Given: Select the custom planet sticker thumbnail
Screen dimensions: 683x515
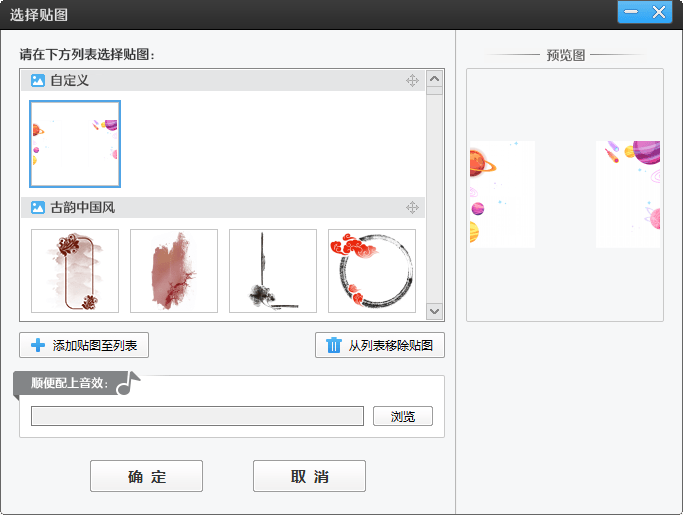Looking at the screenshot, I should pos(75,144).
